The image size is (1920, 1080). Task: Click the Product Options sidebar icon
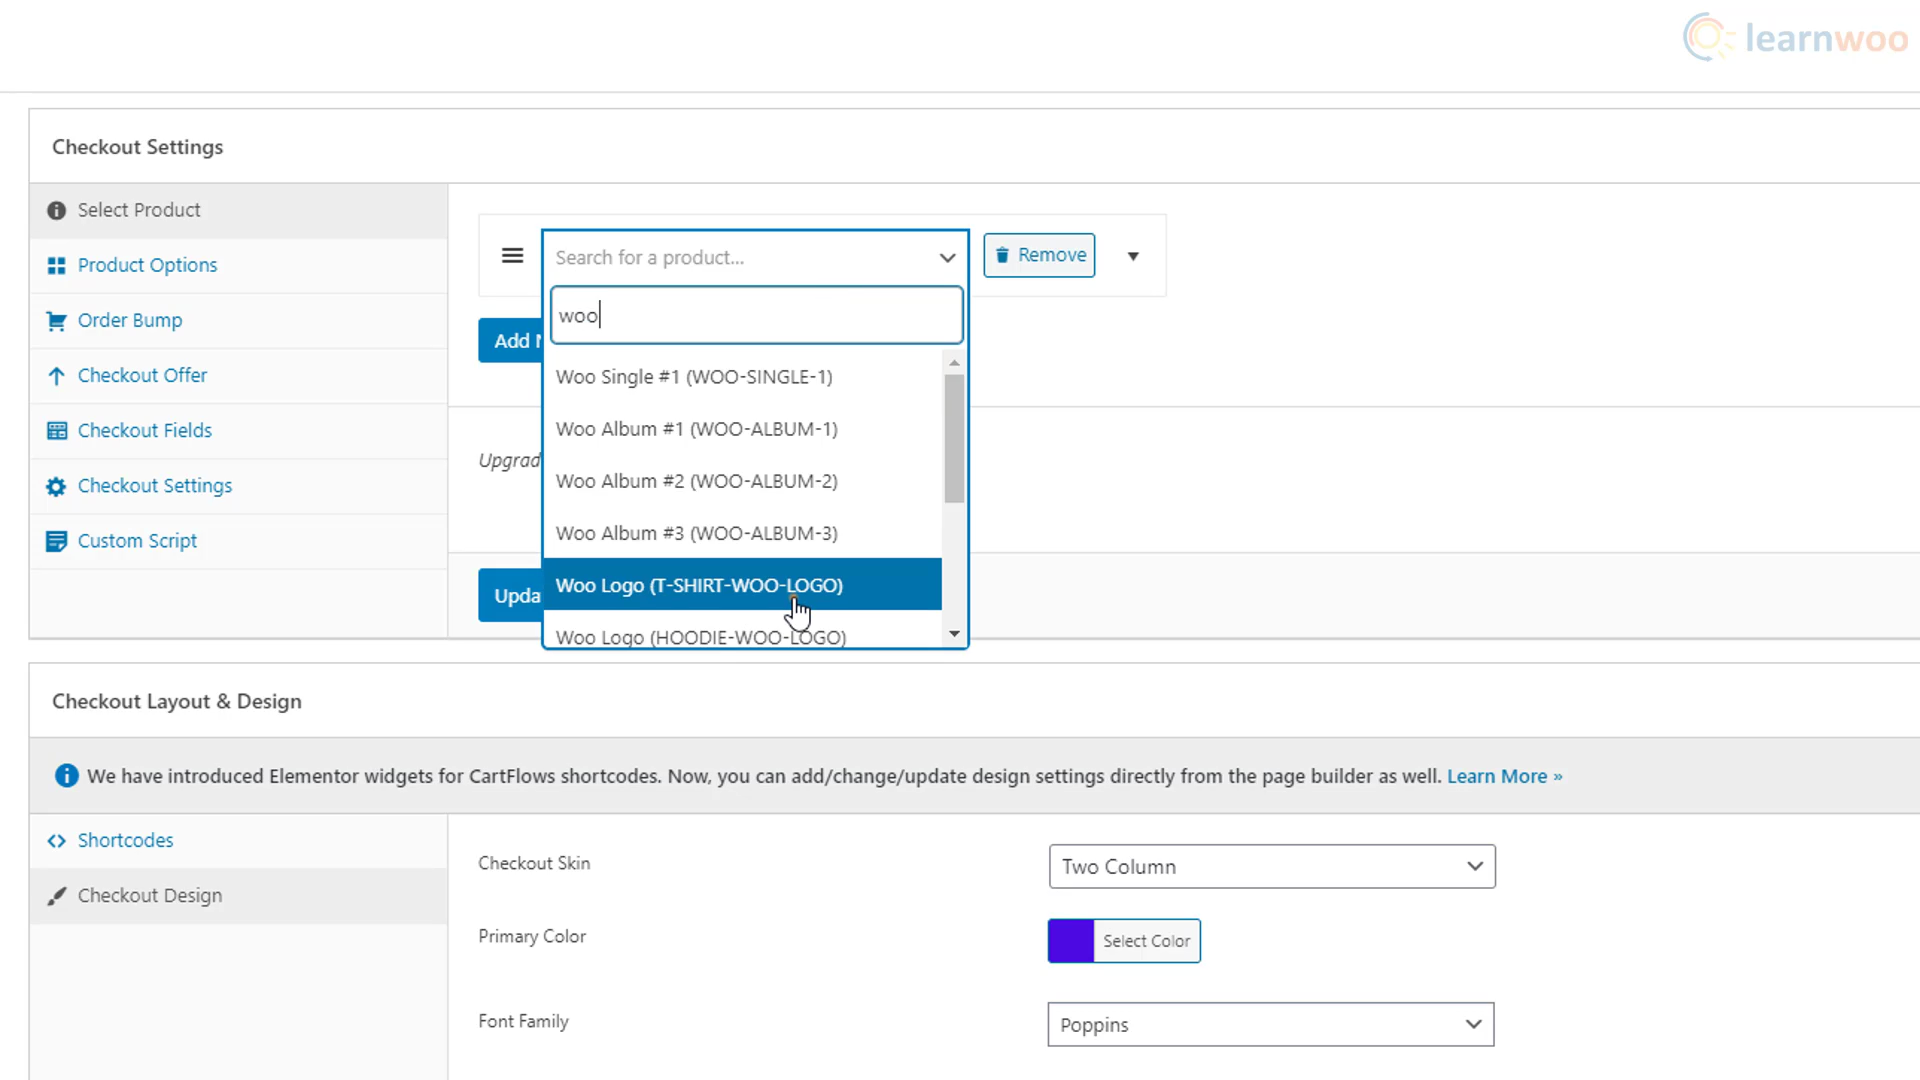55,264
